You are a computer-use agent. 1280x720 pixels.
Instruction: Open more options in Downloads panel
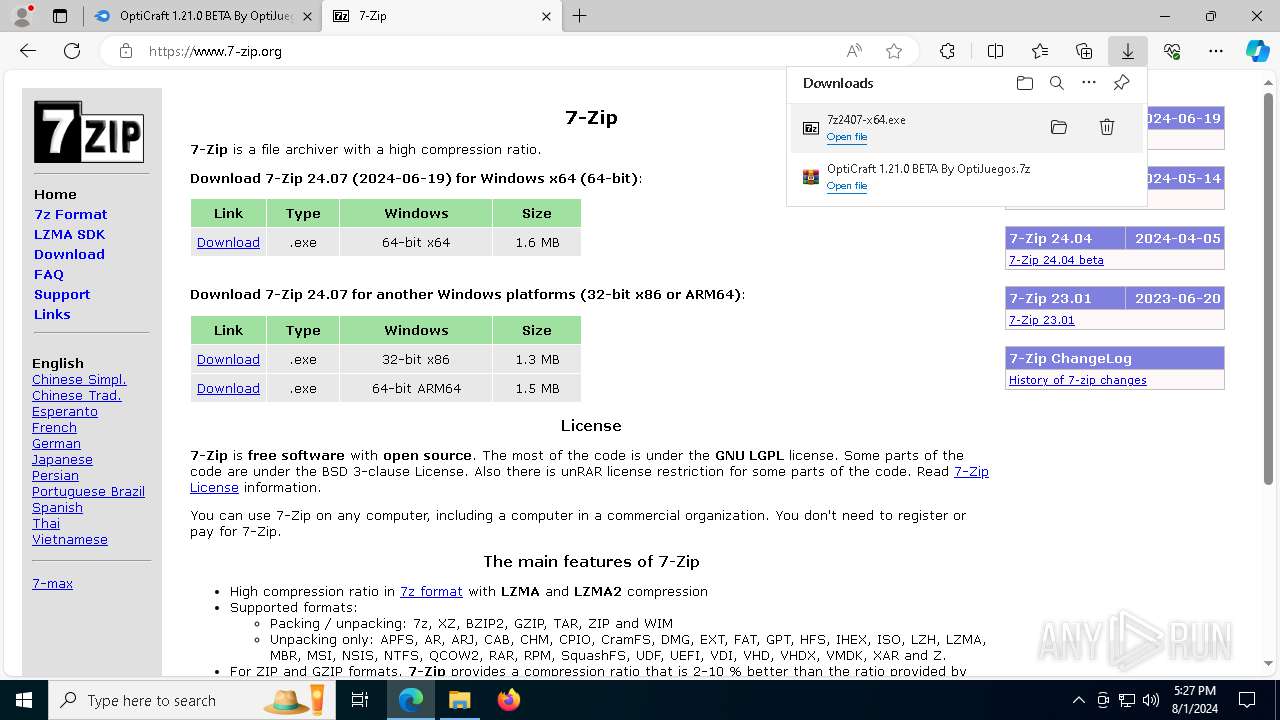coord(1089,83)
